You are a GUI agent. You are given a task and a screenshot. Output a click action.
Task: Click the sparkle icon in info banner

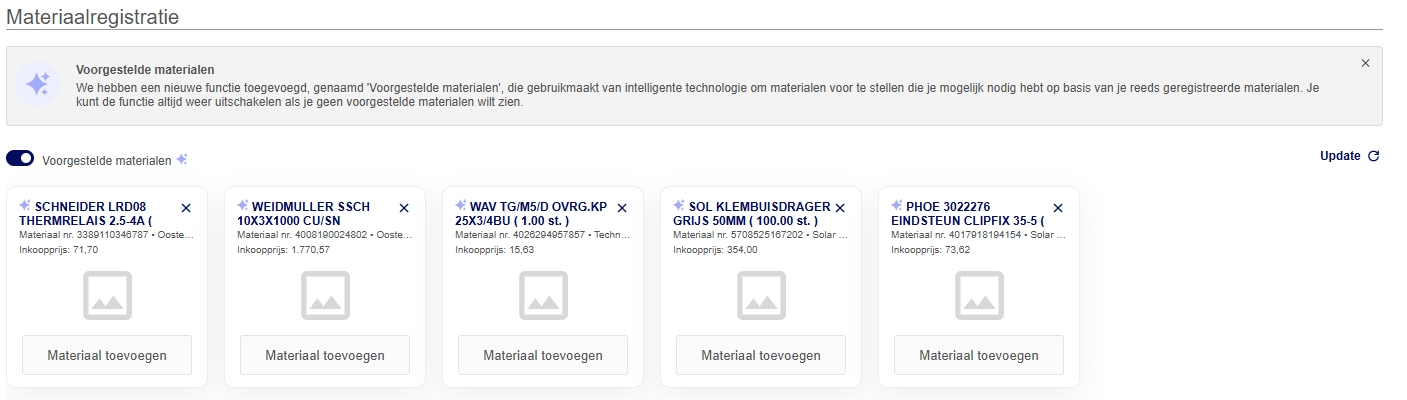38,85
